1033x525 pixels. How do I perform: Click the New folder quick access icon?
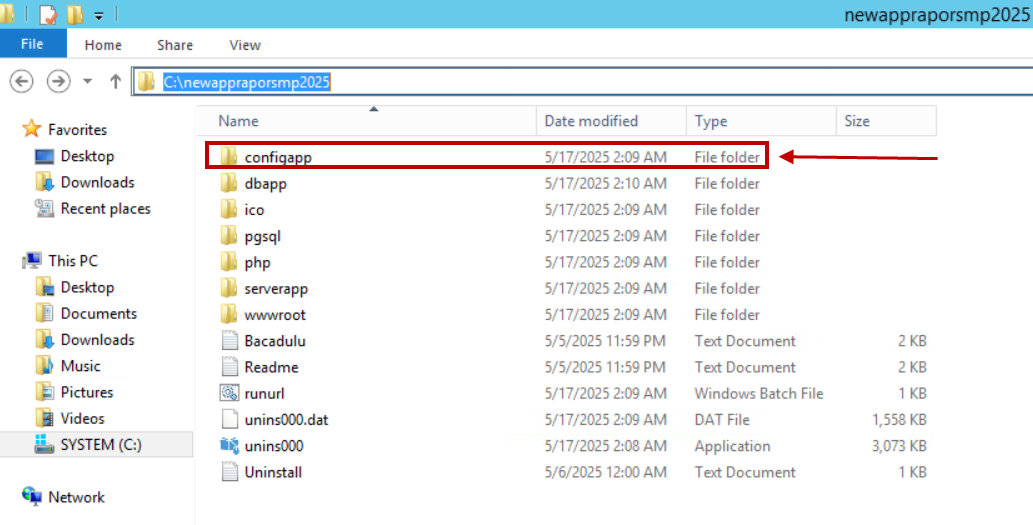pyautogui.click(x=74, y=14)
